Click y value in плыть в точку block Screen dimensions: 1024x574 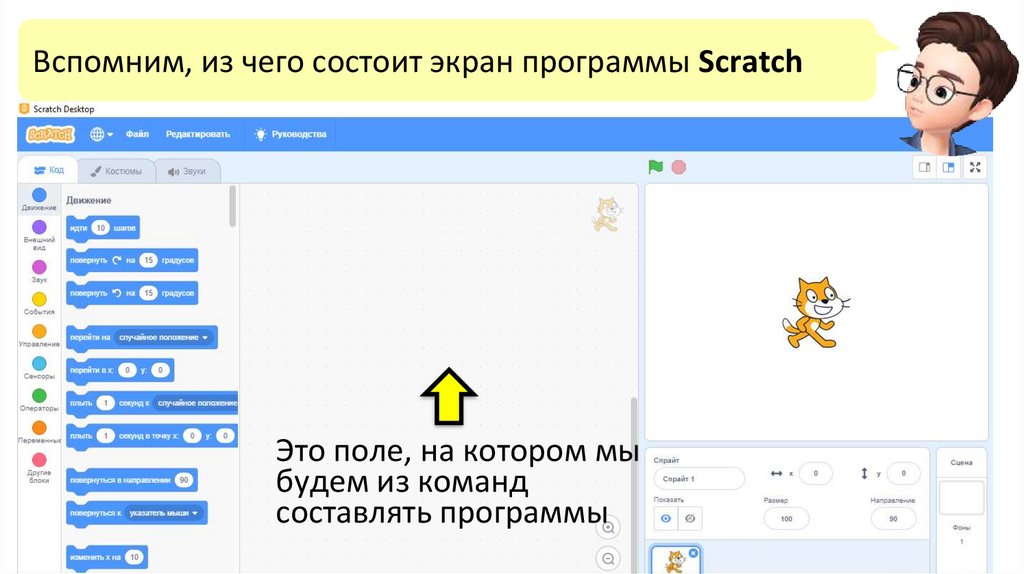pyautogui.click(x=225, y=436)
